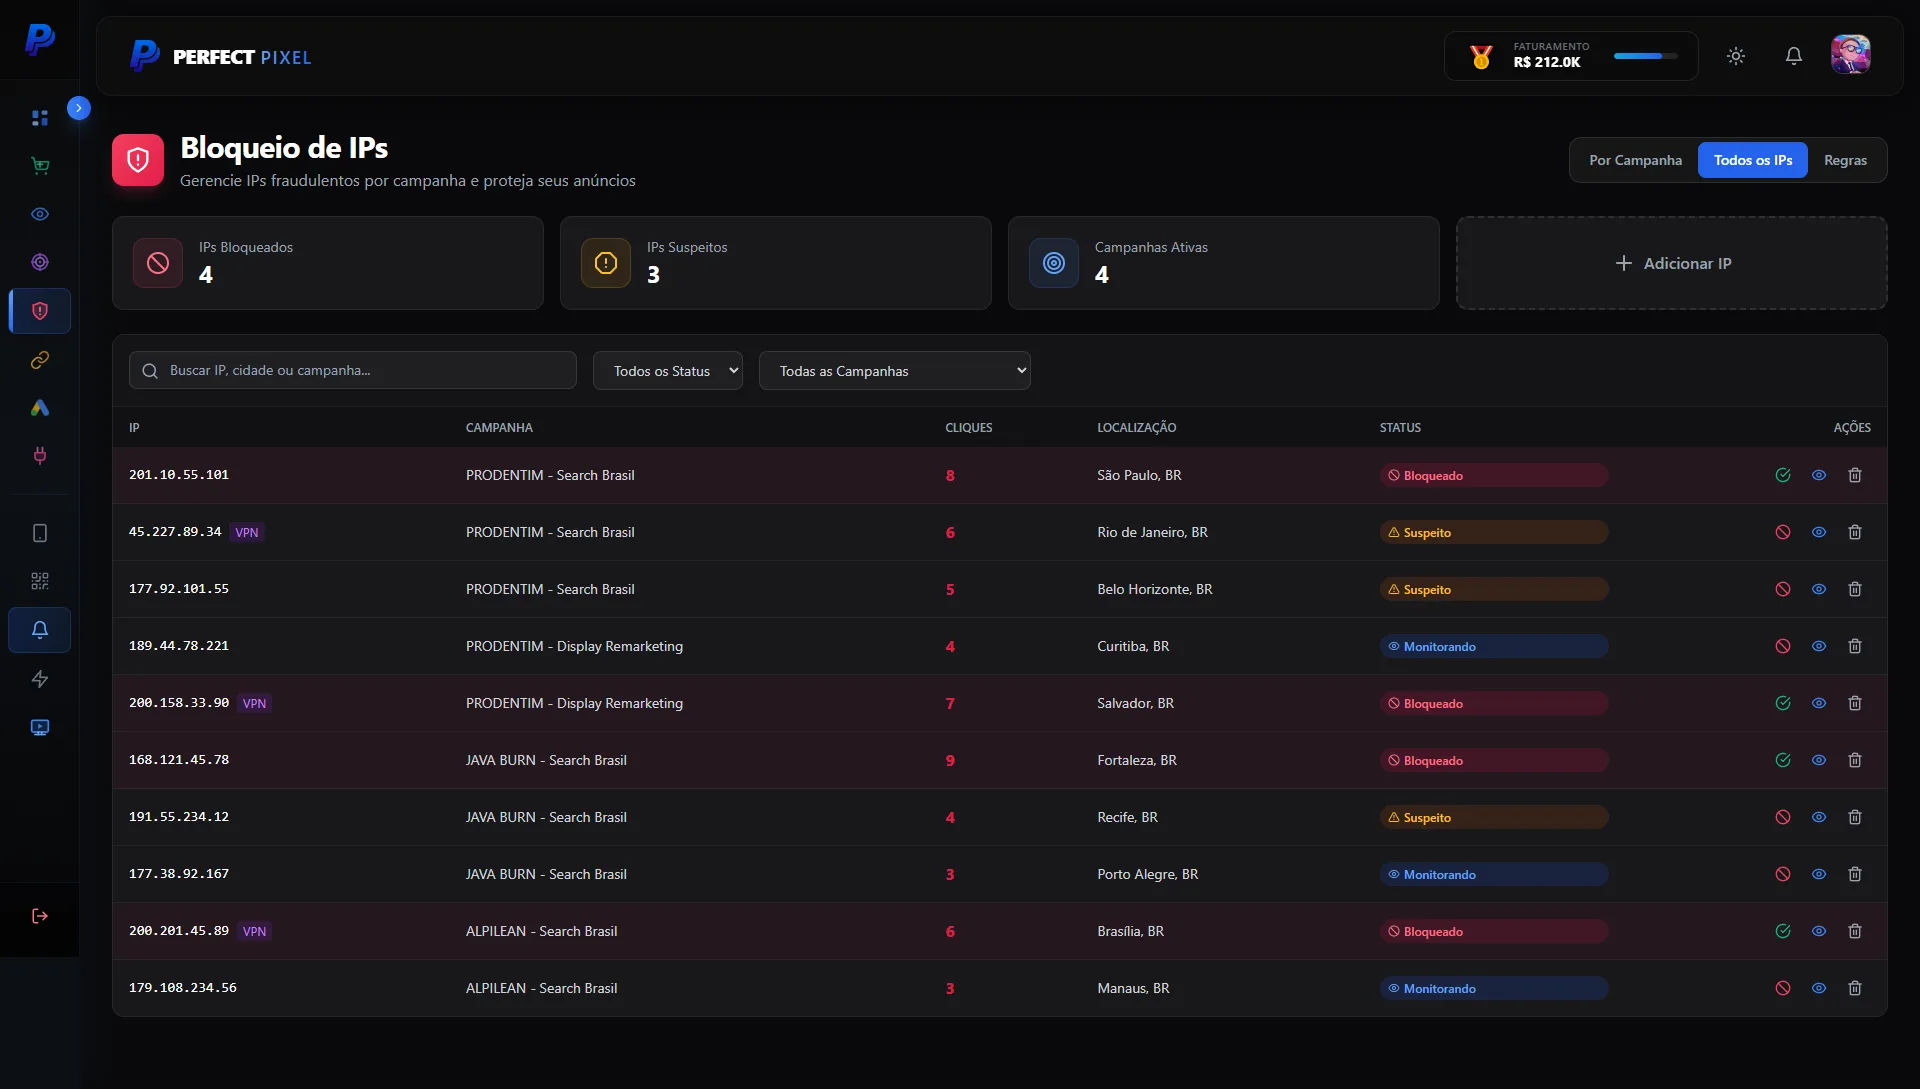
Task: Expand the sidebar with the blue chevron button
Action: 79,108
